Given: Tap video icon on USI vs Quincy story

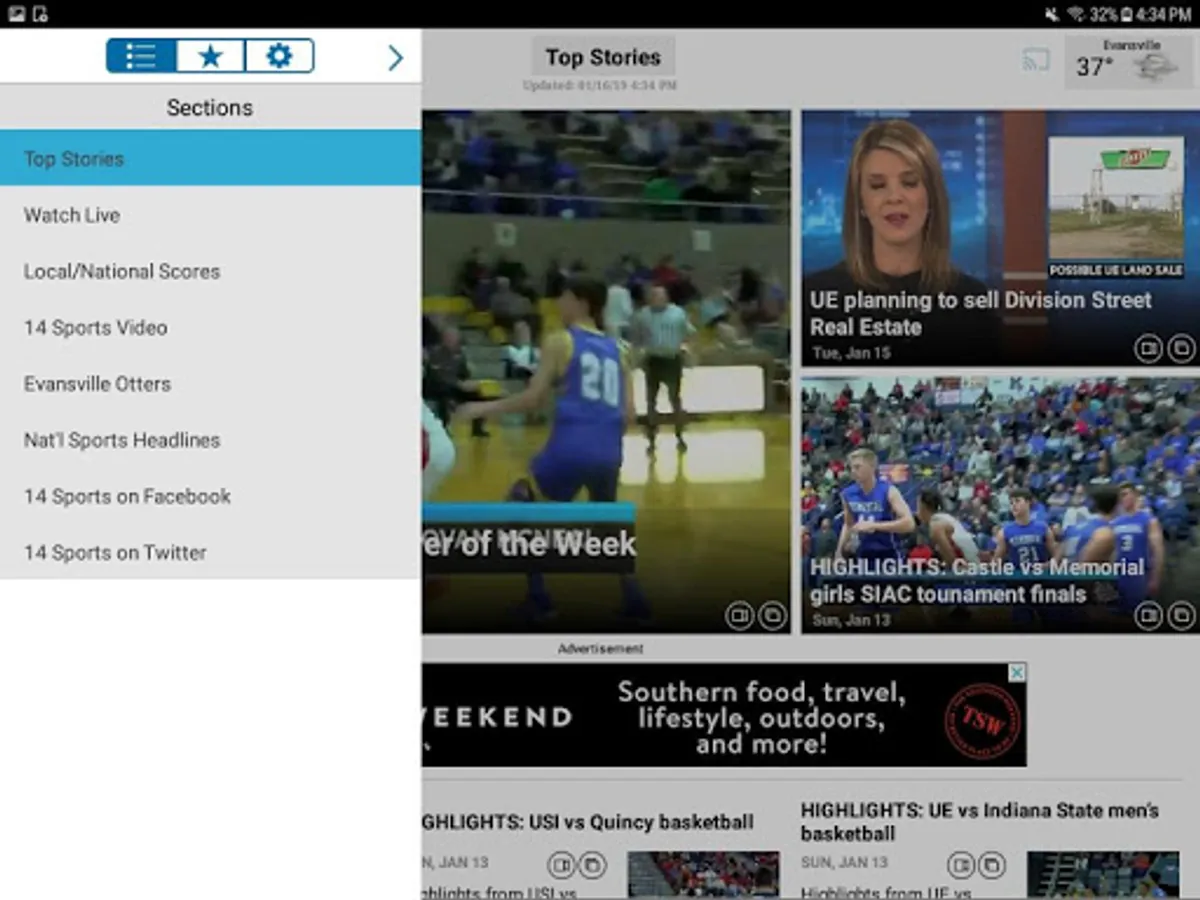Looking at the screenshot, I should coord(562,864).
